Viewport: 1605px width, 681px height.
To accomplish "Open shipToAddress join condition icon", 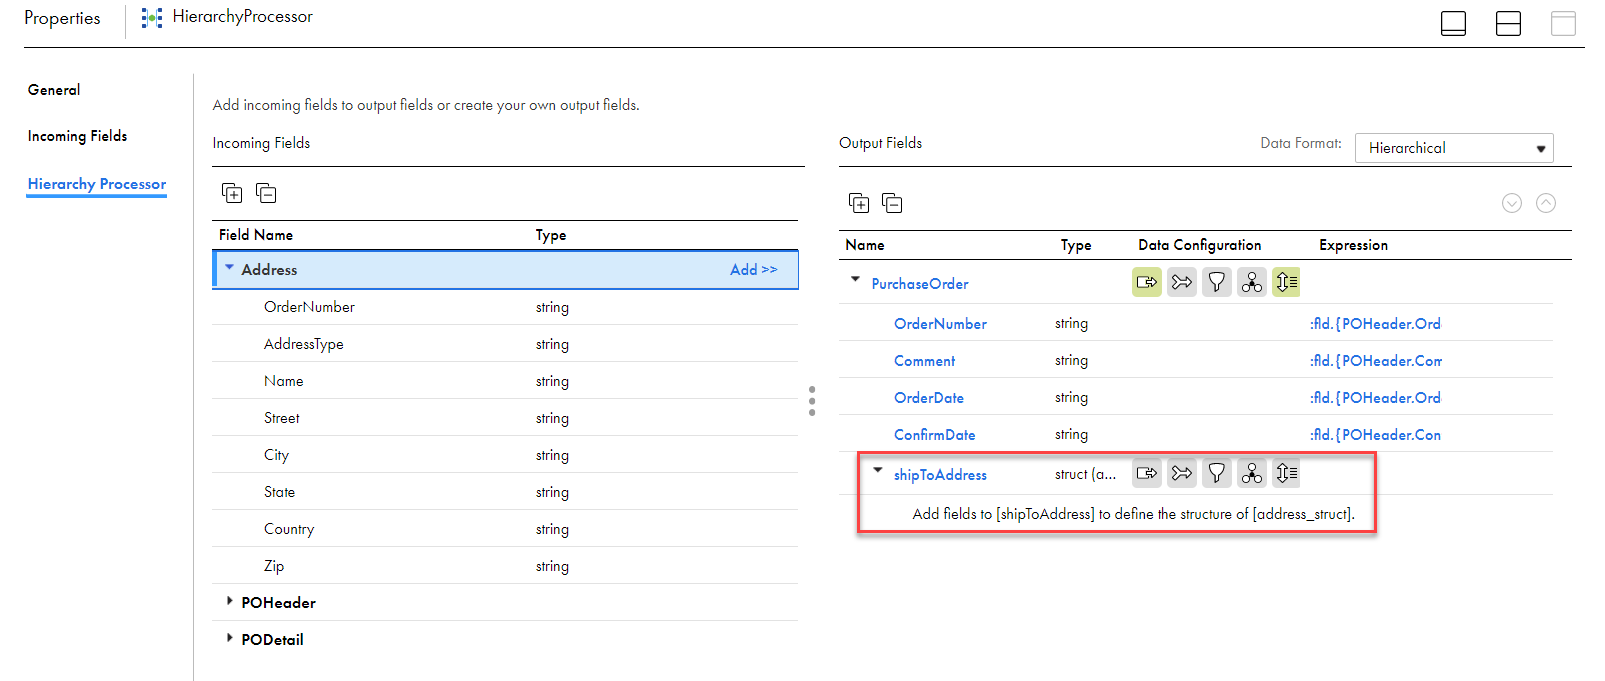I will pos(1182,473).
